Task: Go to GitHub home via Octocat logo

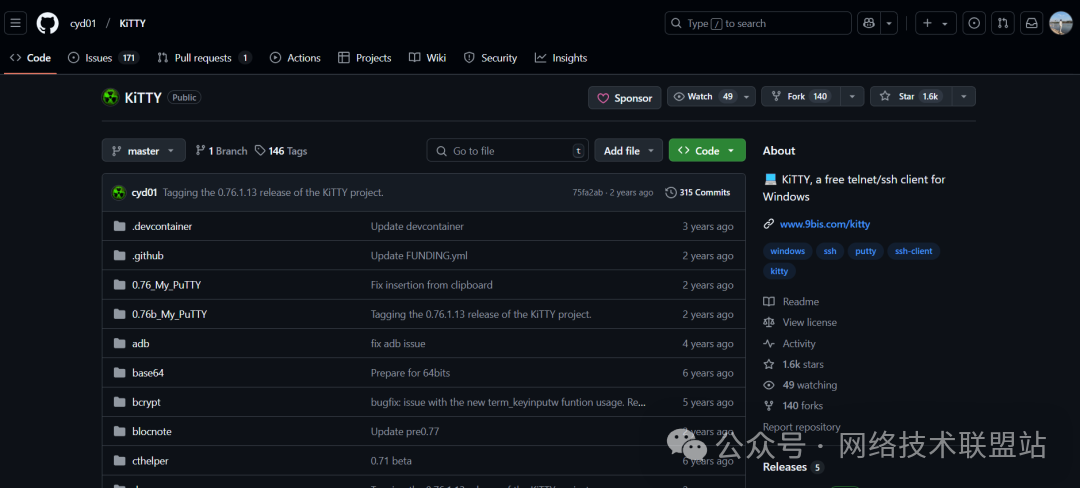Action: (48, 23)
